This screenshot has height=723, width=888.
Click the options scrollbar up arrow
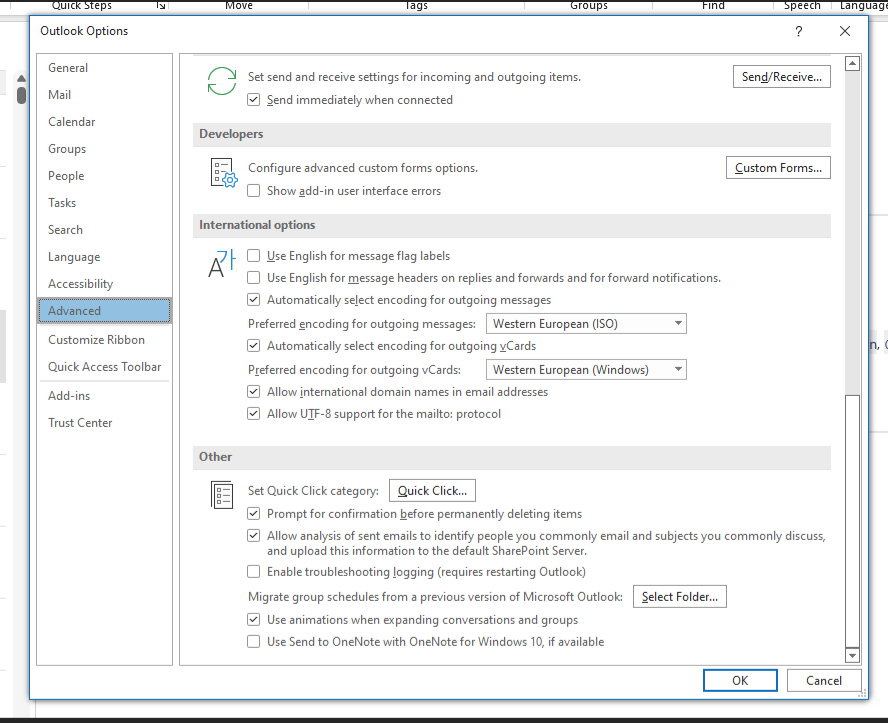click(x=852, y=63)
